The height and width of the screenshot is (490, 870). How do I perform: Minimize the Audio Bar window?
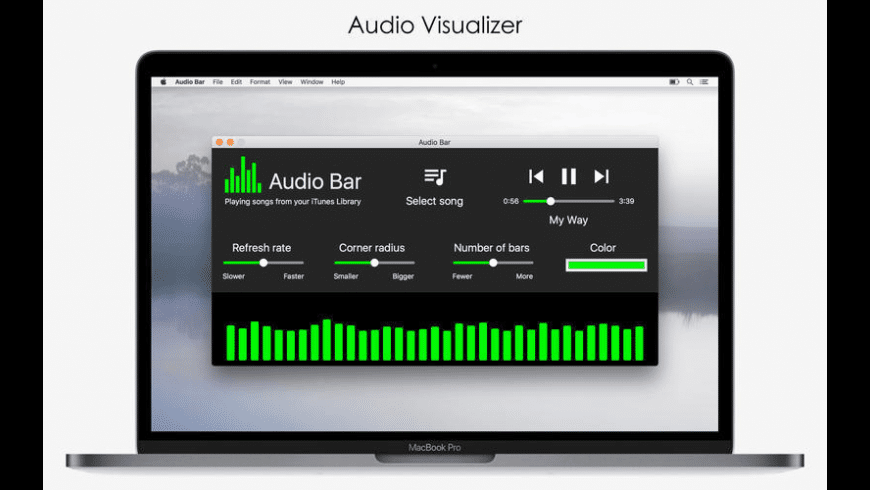[x=230, y=143]
